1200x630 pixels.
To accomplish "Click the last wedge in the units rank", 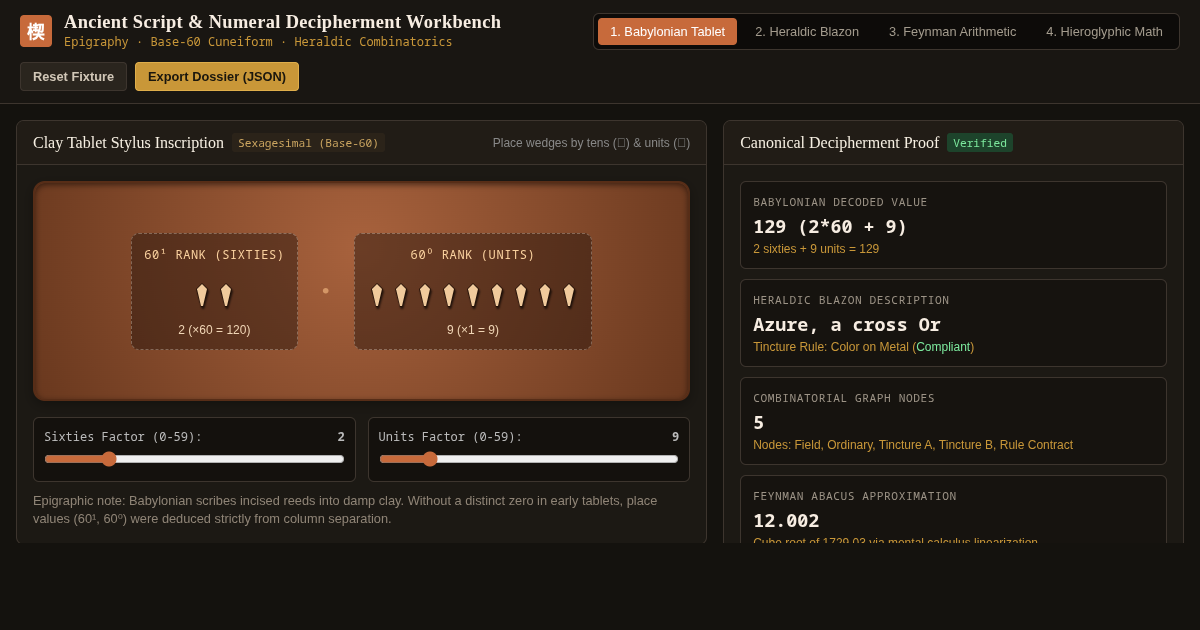I will point(569,295).
